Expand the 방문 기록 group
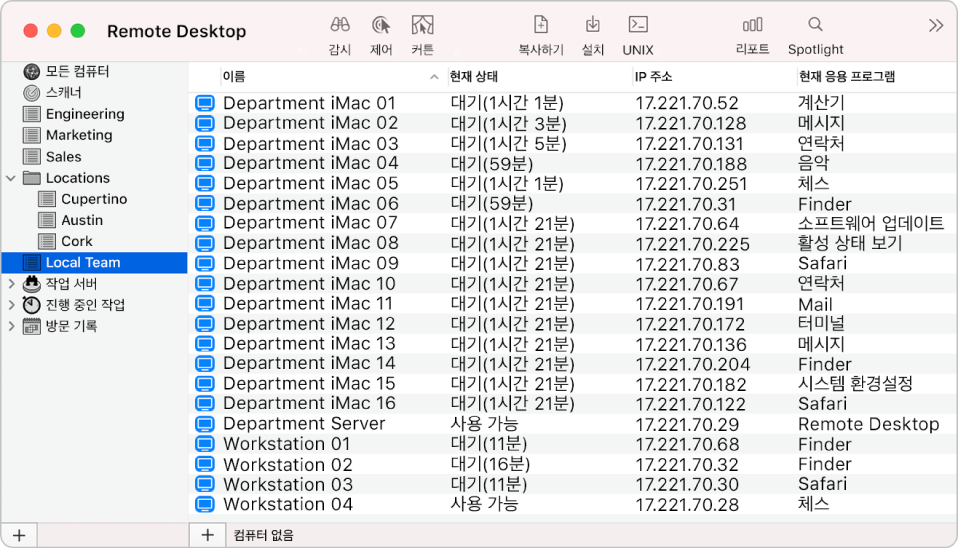The height and width of the screenshot is (548, 958). click(11, 325)
